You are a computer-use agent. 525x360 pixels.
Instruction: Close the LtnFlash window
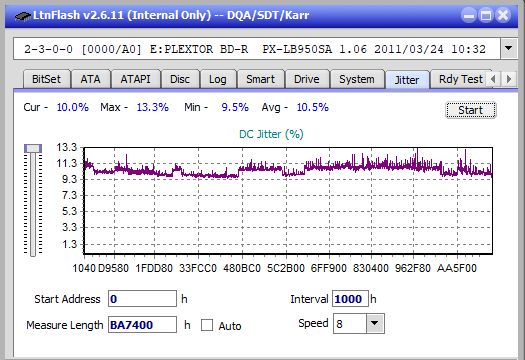point(503,15)
